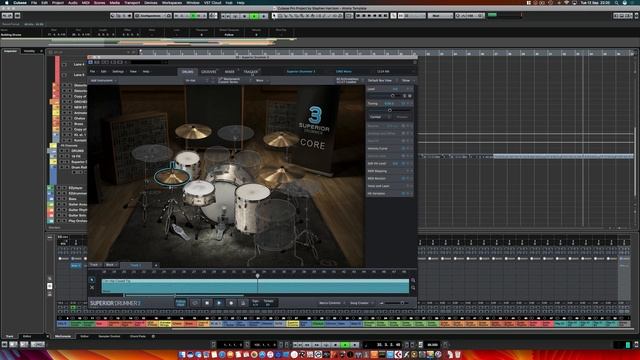Viewport: 640px width, 360px height.
Task: Select the right crash cymbal near the CORE banner
Action: point(281,139)
